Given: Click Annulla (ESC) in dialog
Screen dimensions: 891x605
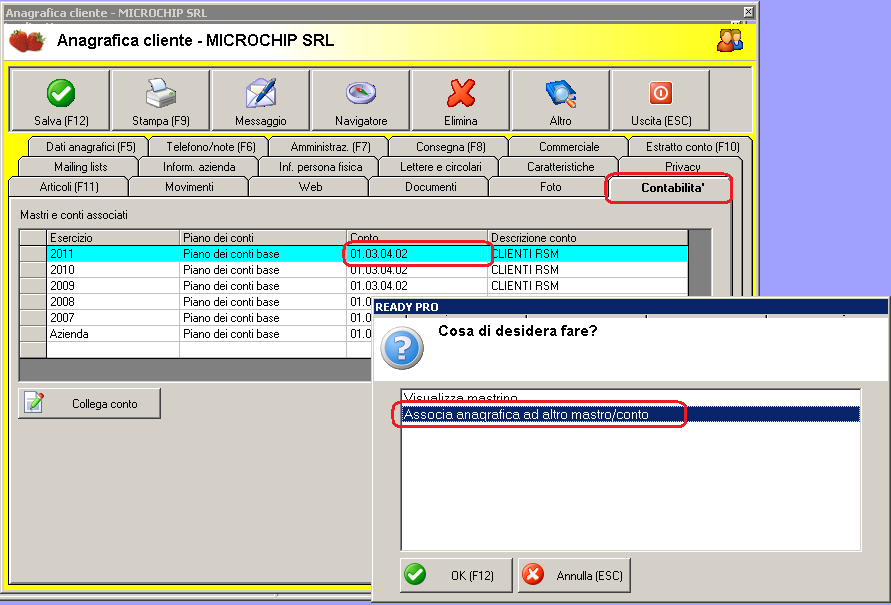Looking at the screenshot, I should pyautogui.click(x=574, y=575).
